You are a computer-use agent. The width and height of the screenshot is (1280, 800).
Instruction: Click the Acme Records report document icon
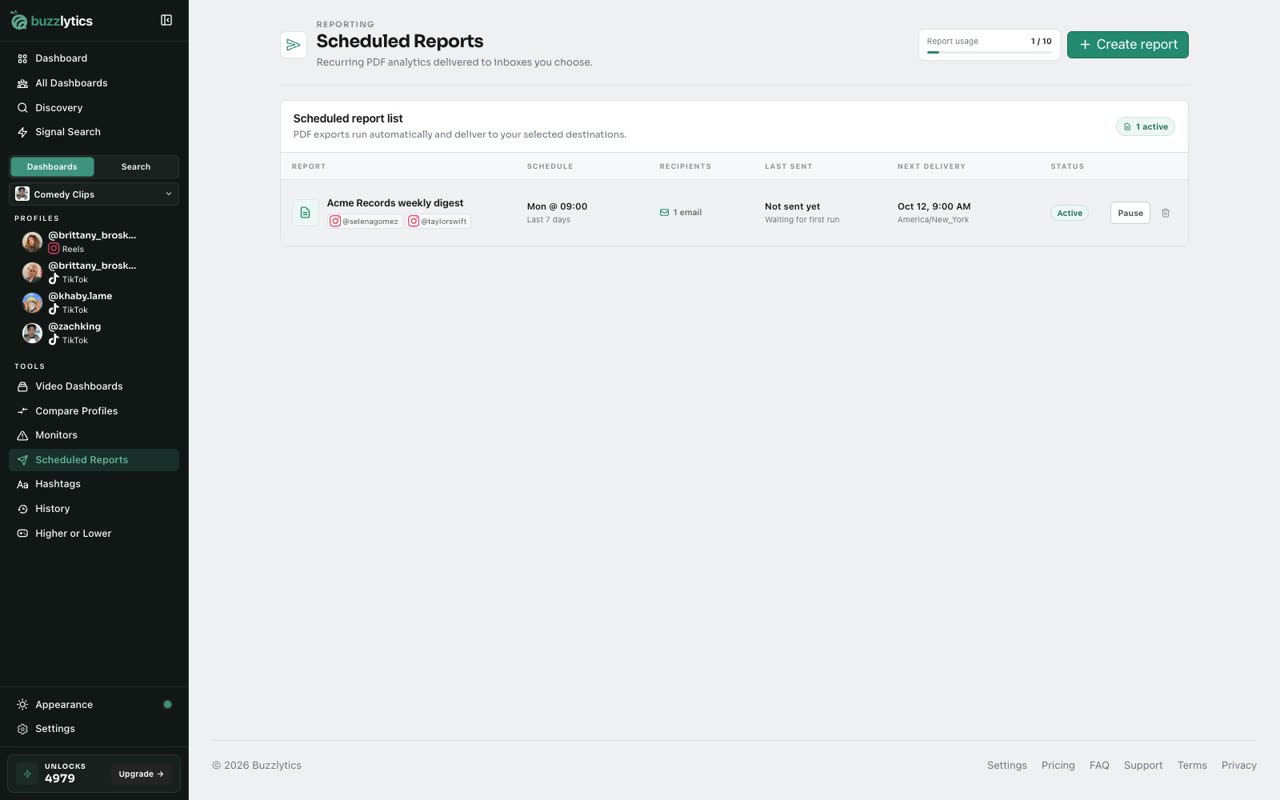coord(305,213)
